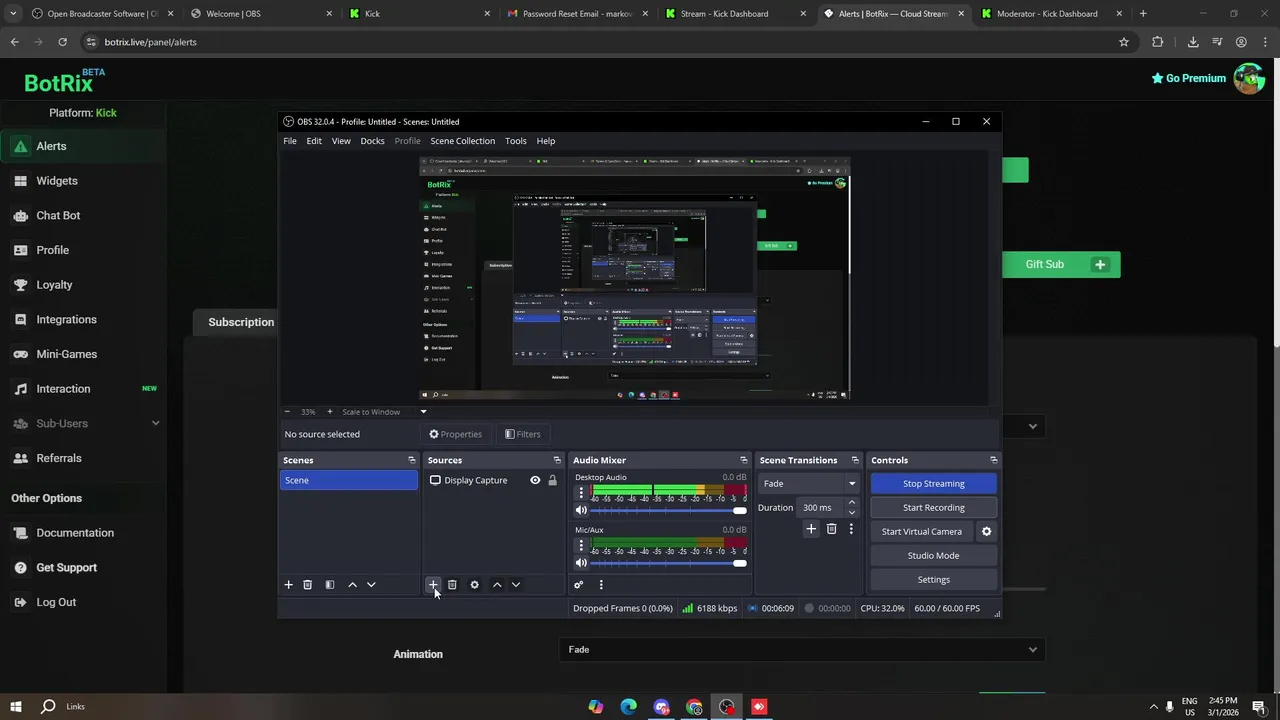Delete the scene transition with trash icon
The image size is (1280, 720).
click(831, 529)
